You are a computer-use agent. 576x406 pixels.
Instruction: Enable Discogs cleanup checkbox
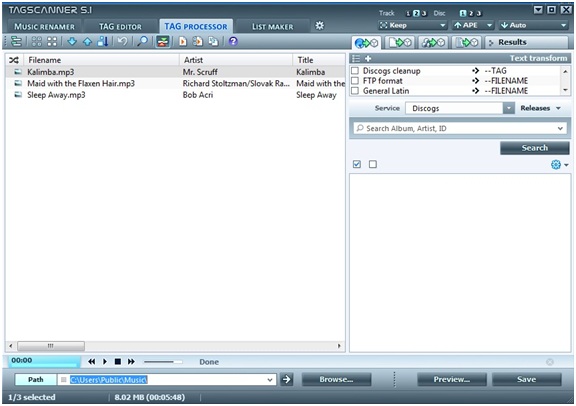355,71
